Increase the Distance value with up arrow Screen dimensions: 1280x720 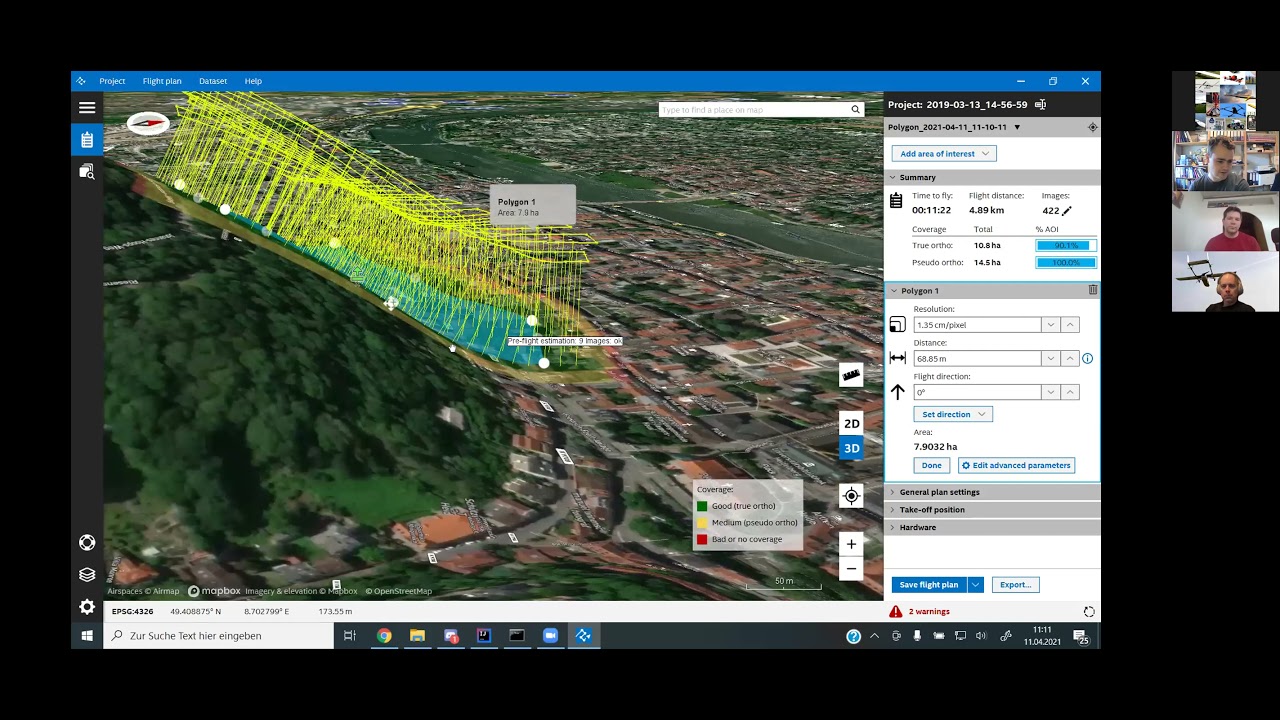pyautogui.click(x=1070, y=358)
